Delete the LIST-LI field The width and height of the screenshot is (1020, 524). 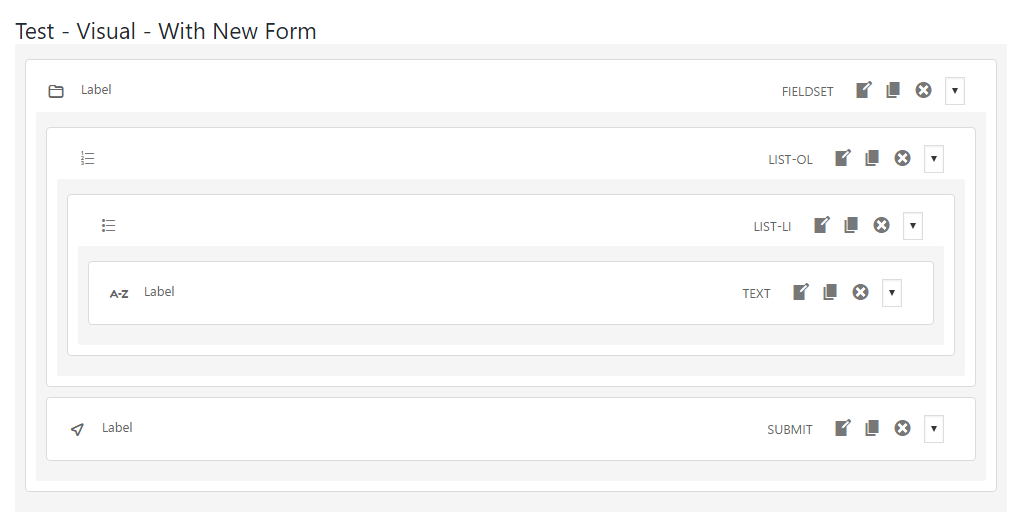coord(881,225)
